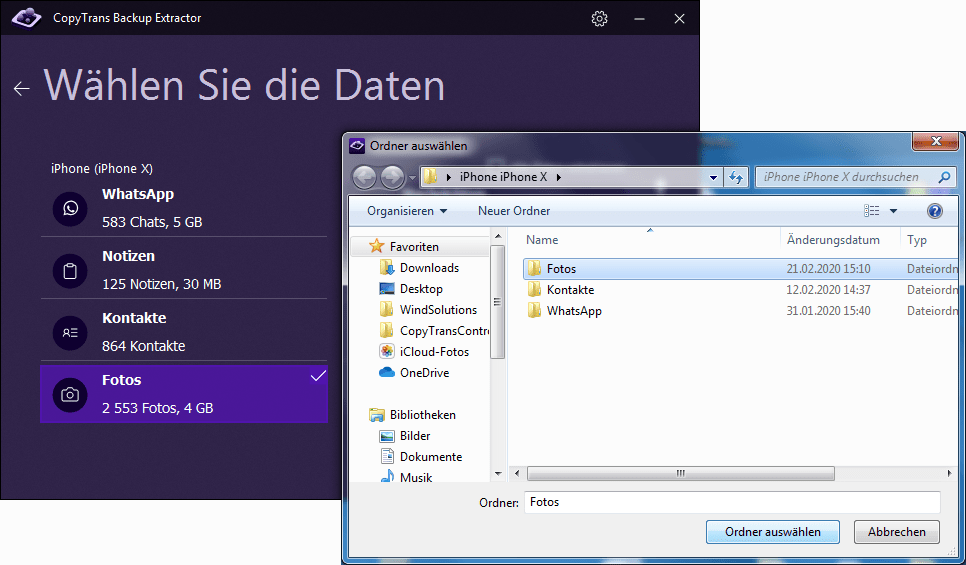Screen dimensions: 966x565
Task: Open iCloud-Fotos in favorites
Action: tap(434, 351)
